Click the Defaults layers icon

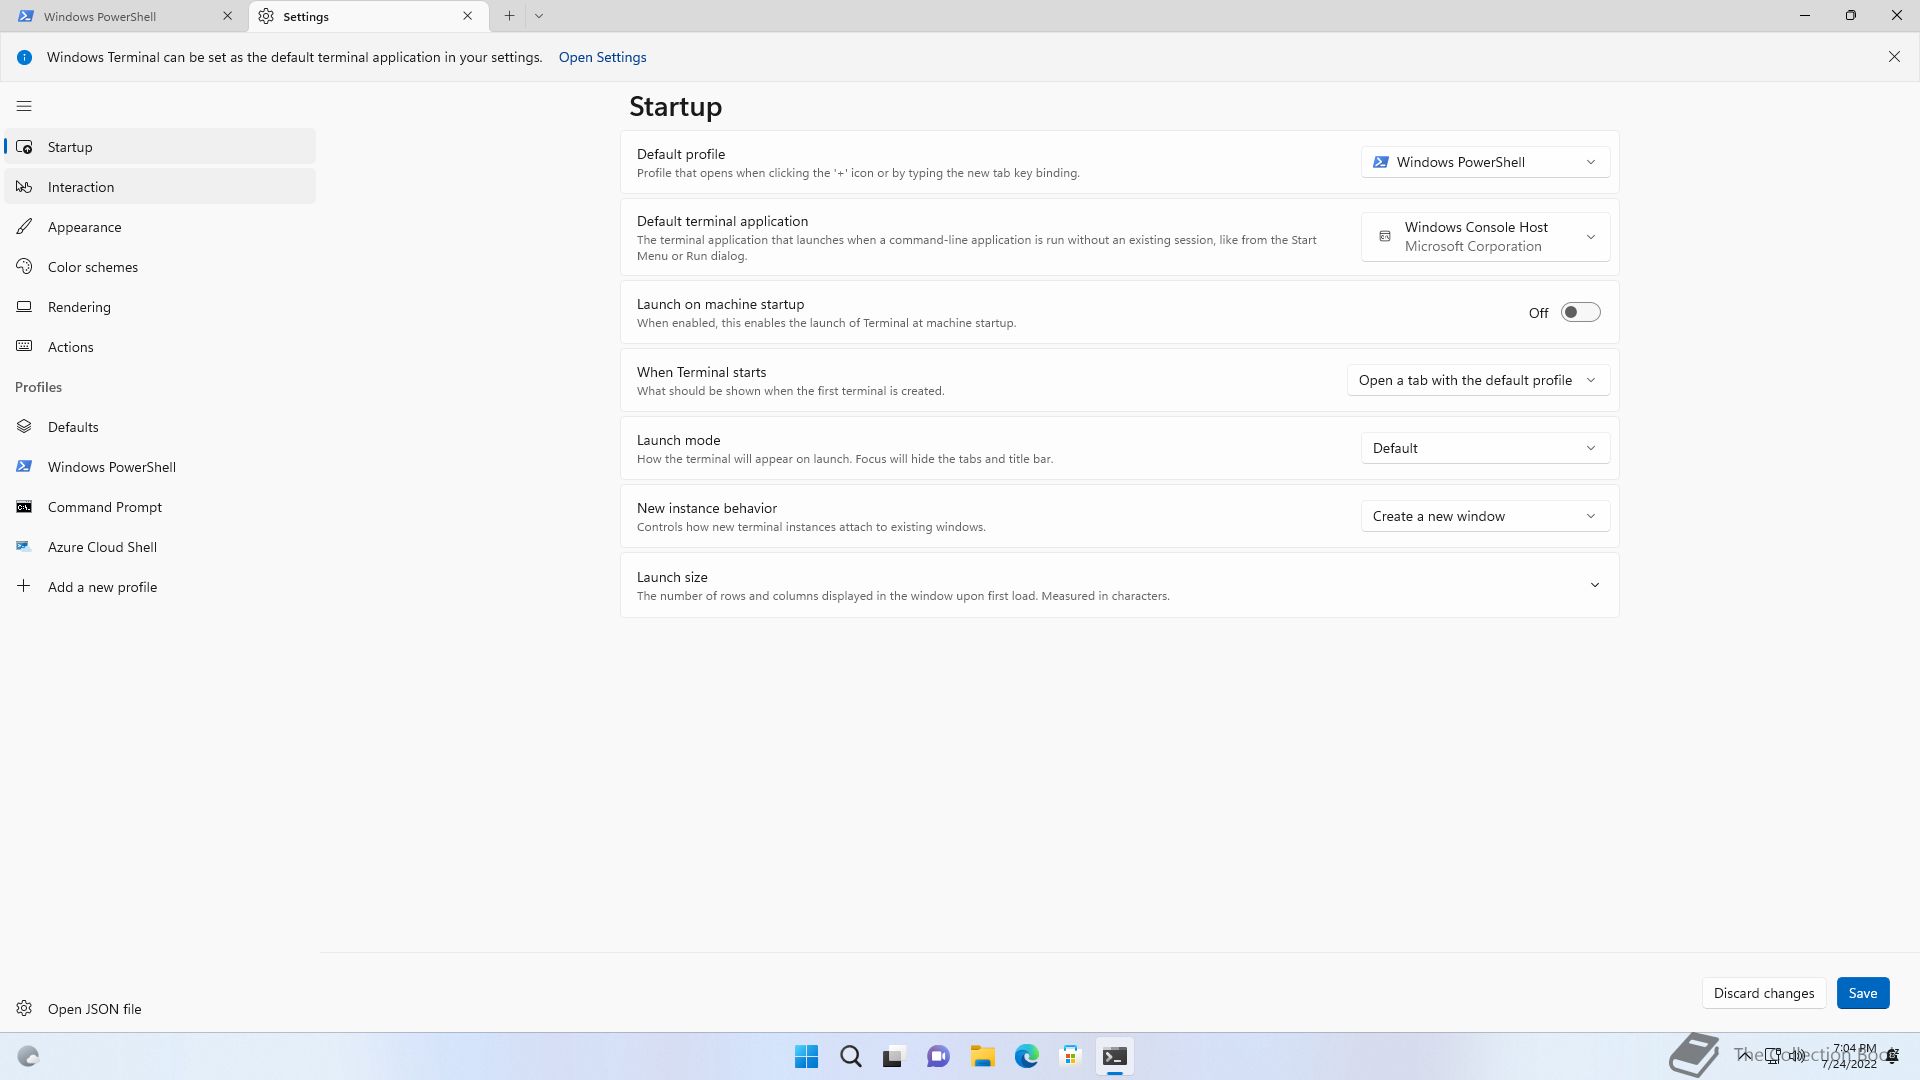[24, 427]
